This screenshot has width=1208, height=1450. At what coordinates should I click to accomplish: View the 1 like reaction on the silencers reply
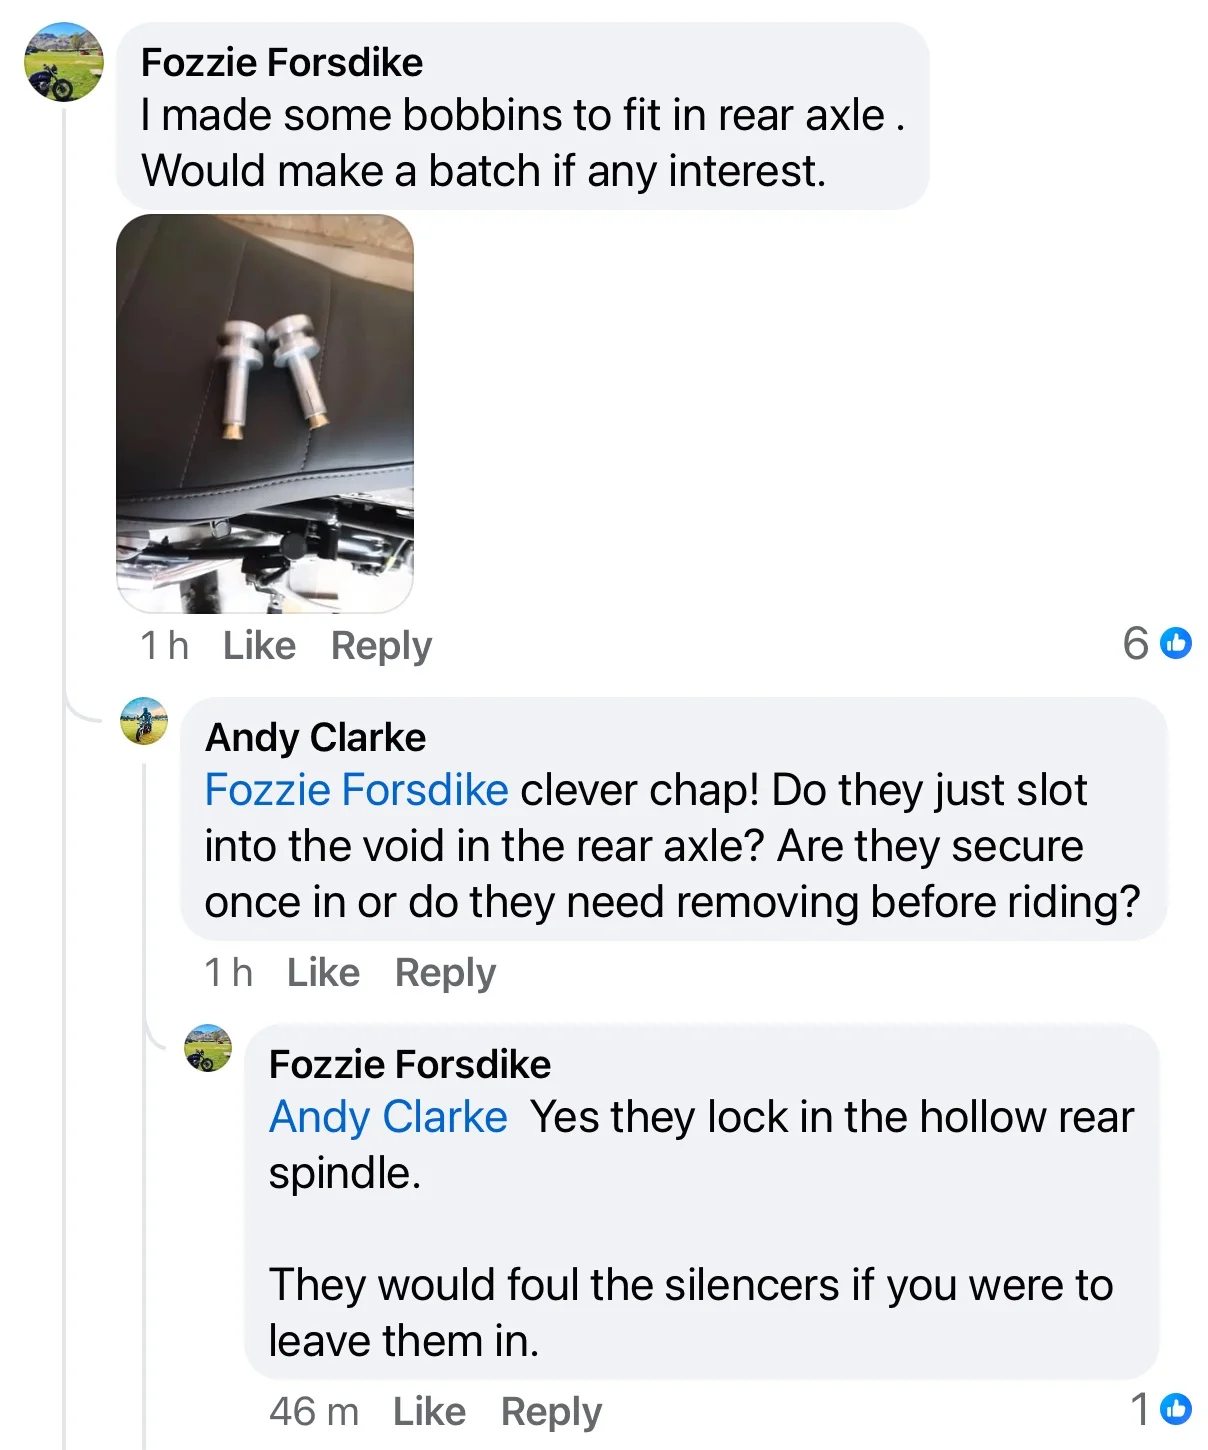pos(1161,1409)
